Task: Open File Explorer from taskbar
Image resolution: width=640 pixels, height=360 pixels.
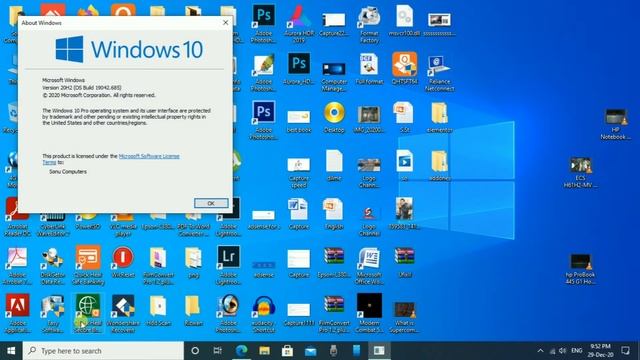Action: [x=264, y=351]
